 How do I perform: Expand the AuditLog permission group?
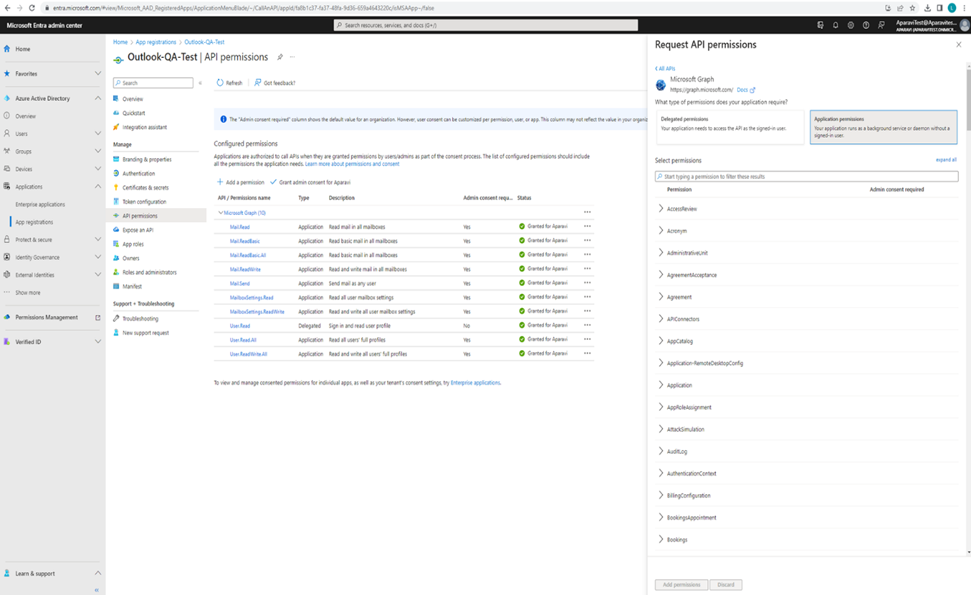click(x=661, y=451)
